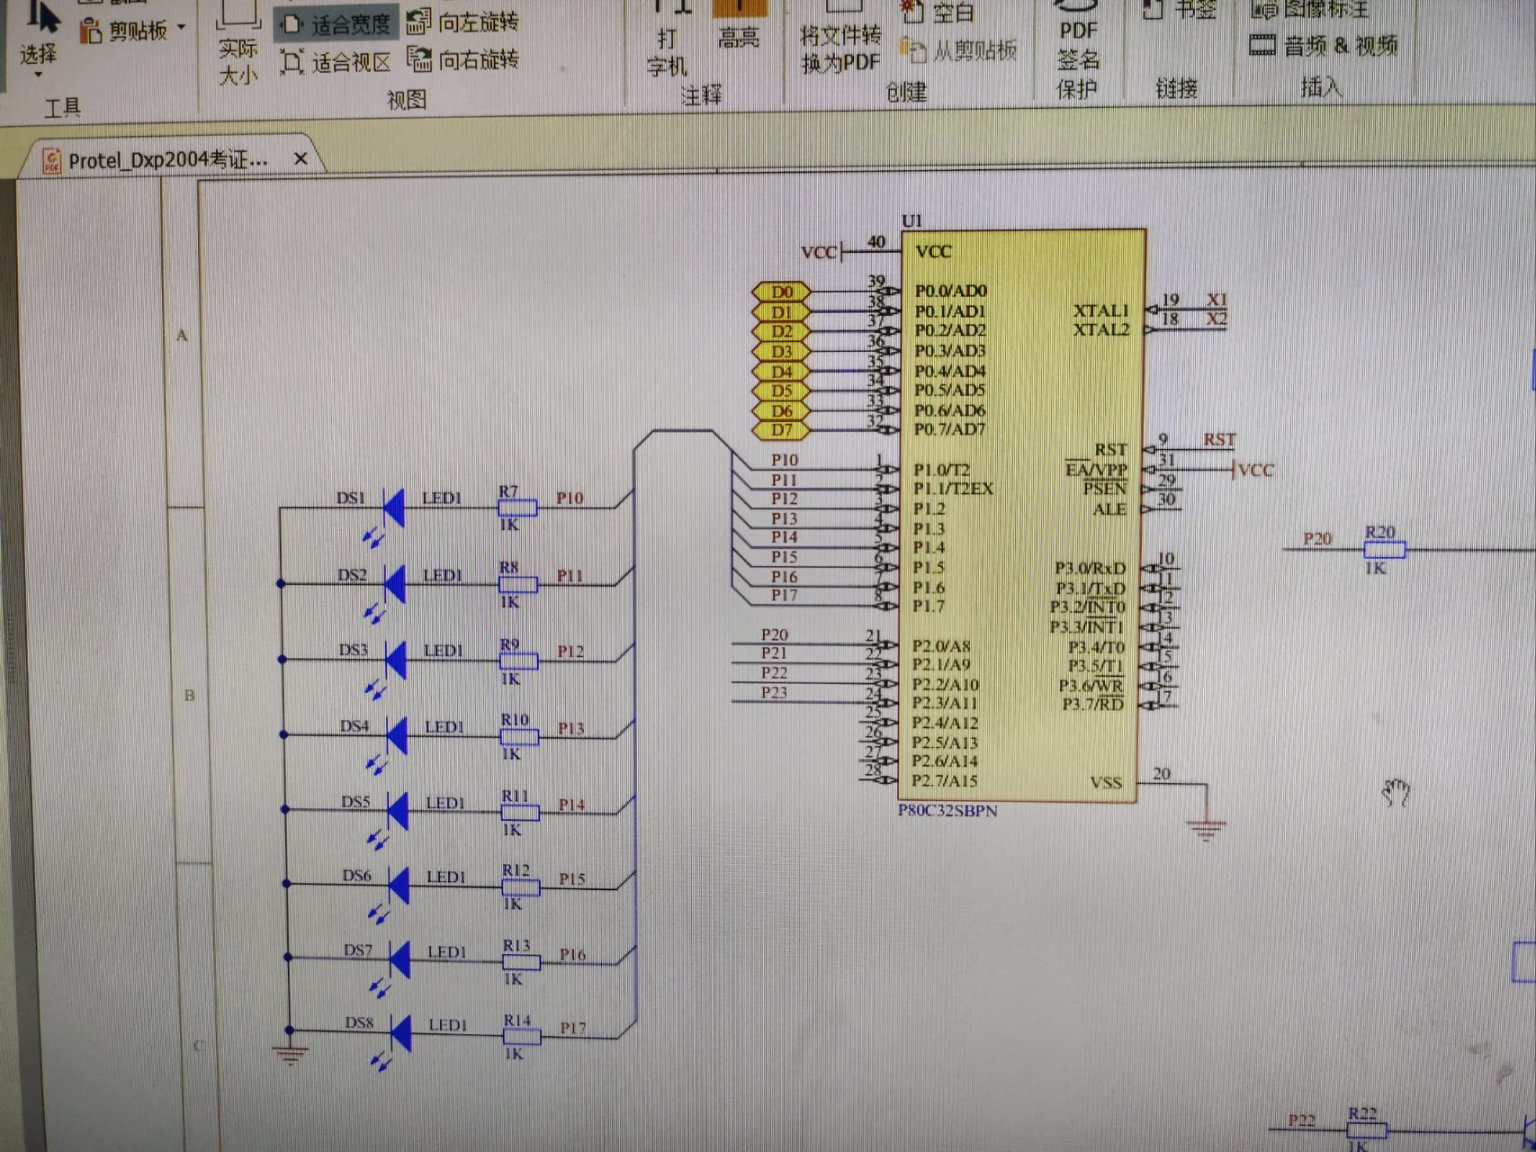Open the PDF签名 sign tool
Viewport: 1536px width, 1152px height.
(1078, 38)
